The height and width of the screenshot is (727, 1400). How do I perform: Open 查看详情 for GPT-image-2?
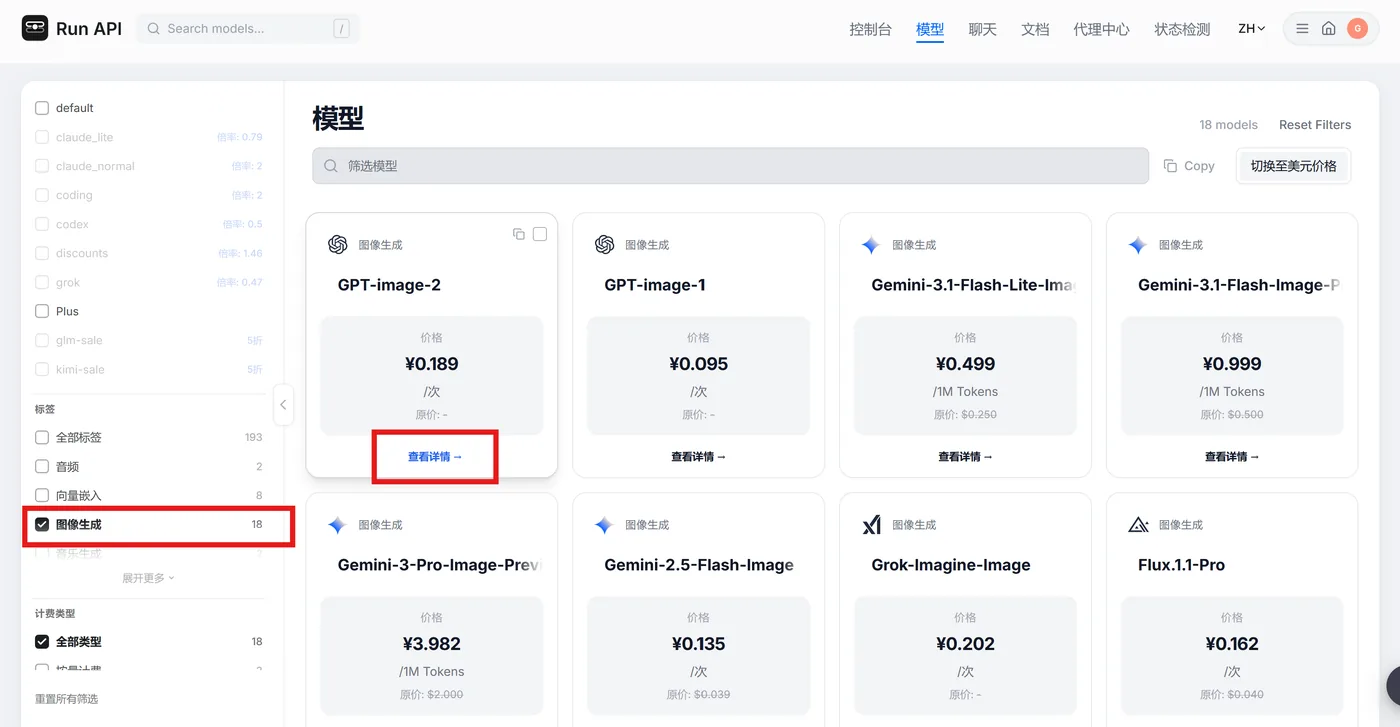[435, 457]
